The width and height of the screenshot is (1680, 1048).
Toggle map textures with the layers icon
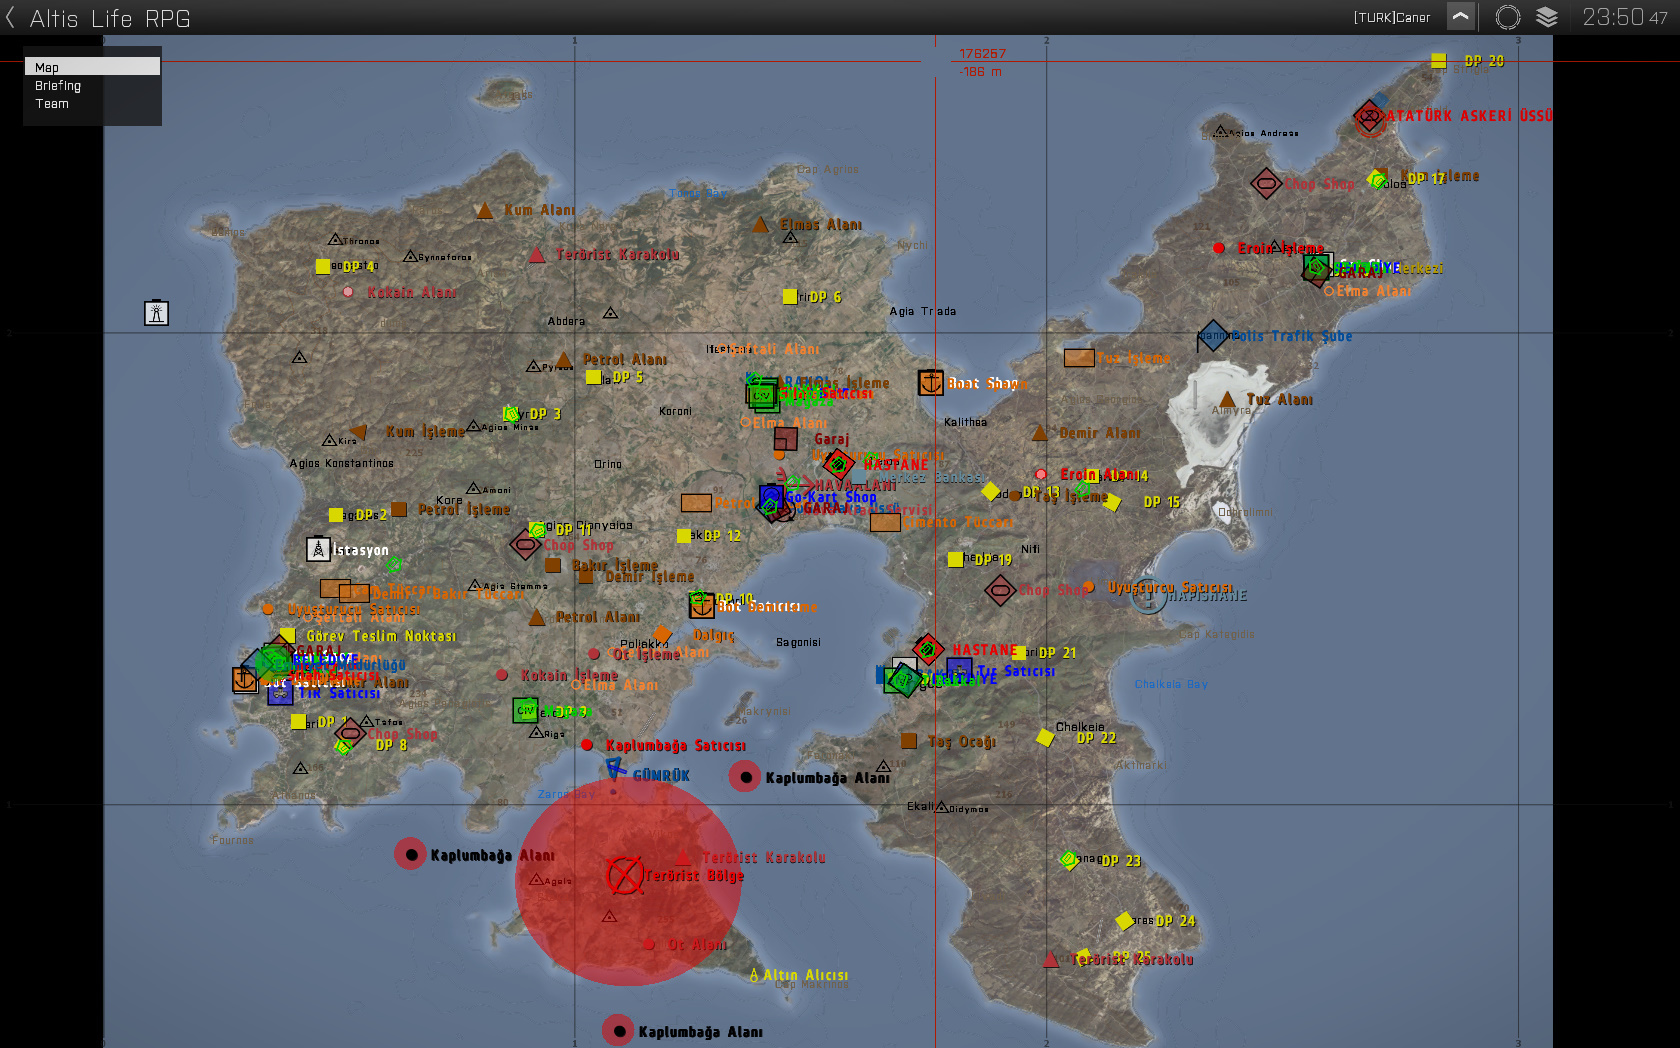point(1547,17)
